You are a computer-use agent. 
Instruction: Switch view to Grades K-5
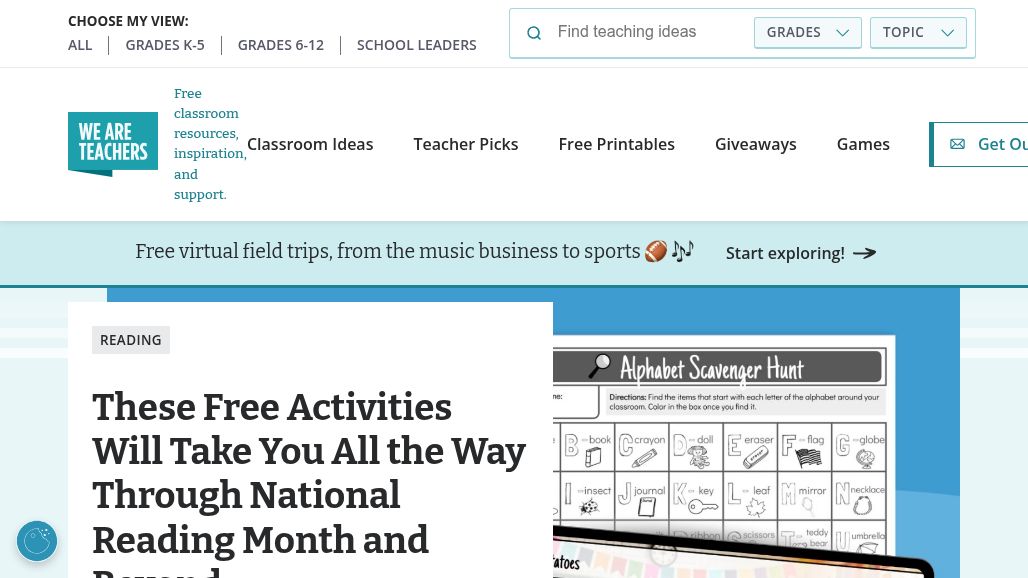coord(165,45)
